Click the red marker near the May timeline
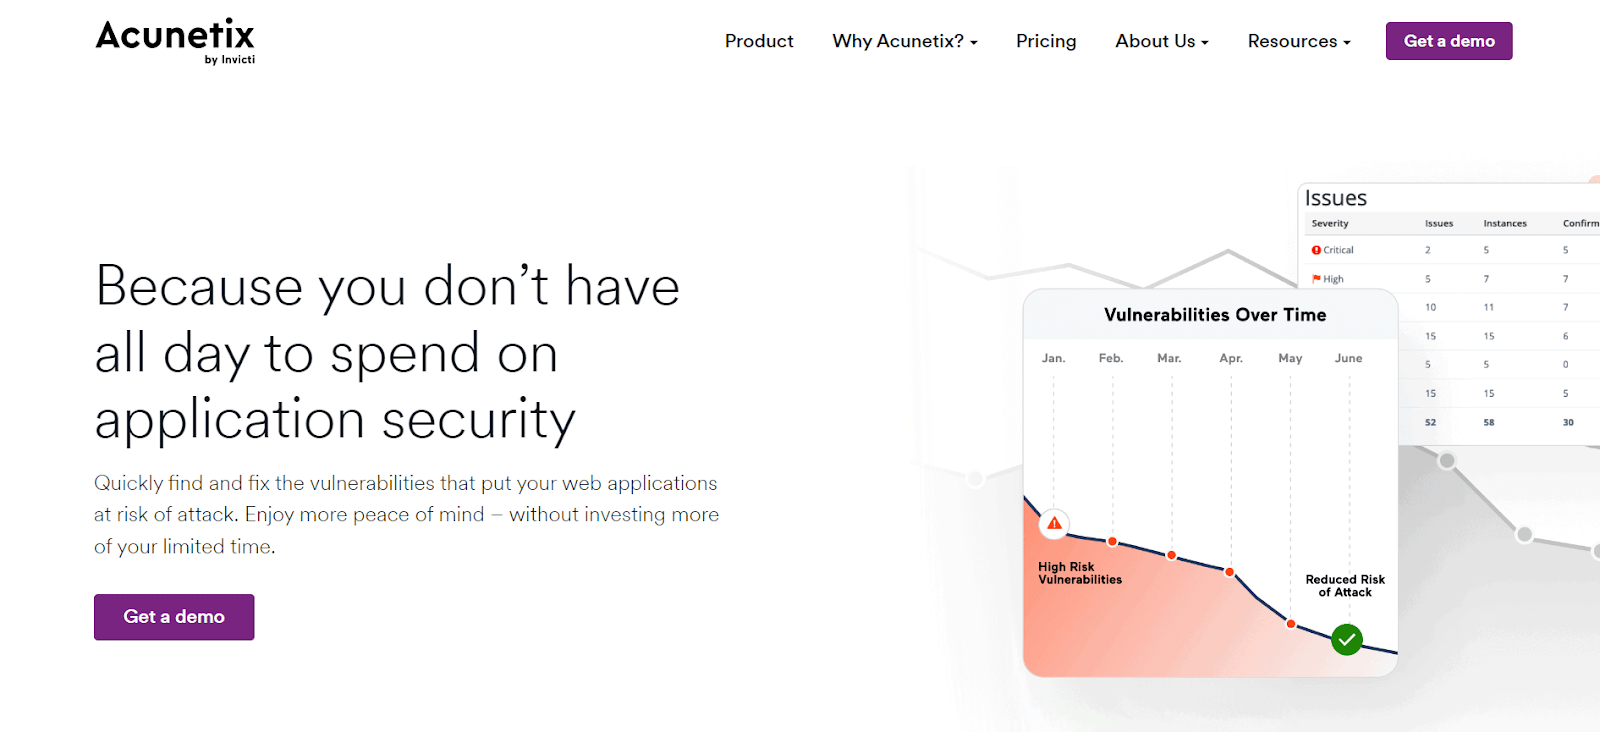The image size is (1600, 732). pos(1289,623)
